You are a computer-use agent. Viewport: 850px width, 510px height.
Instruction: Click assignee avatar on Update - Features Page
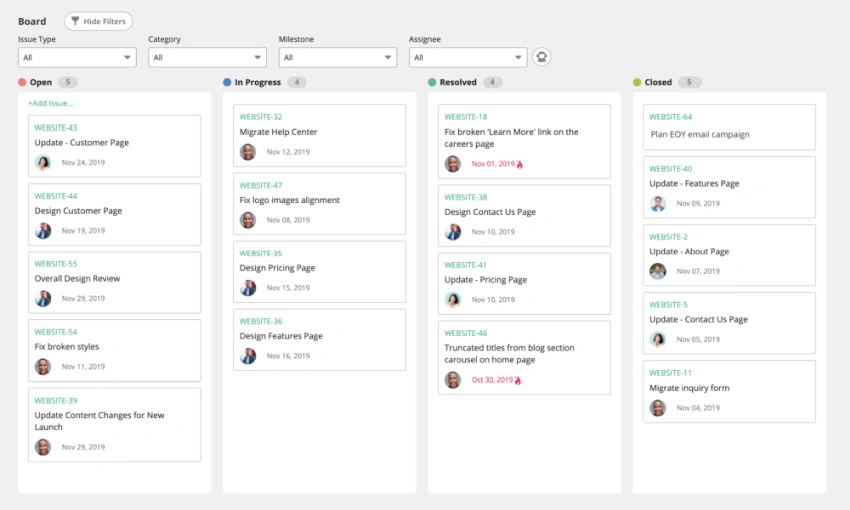[658, 204]
